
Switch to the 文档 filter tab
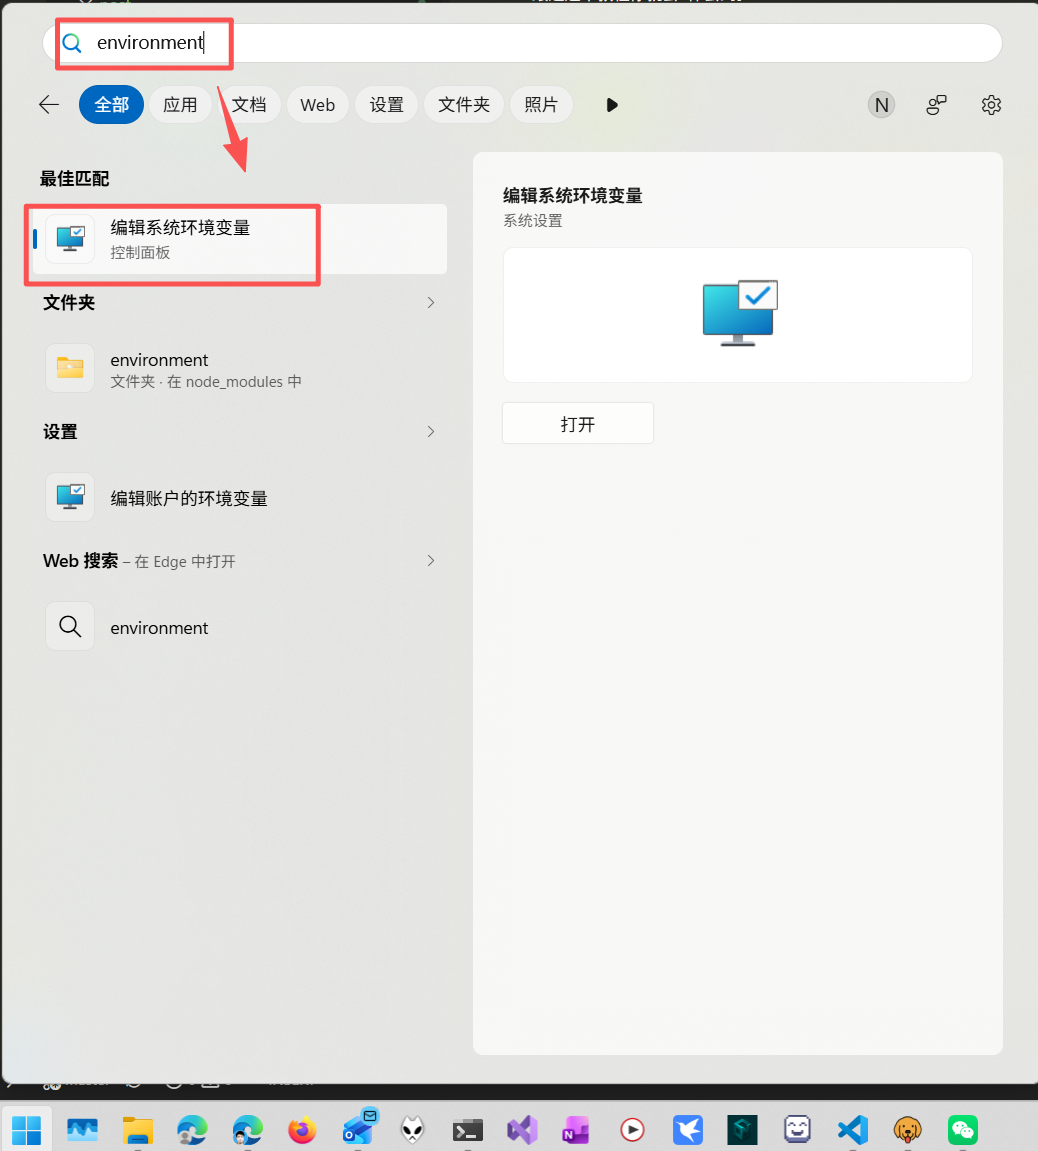pos(250,105)
